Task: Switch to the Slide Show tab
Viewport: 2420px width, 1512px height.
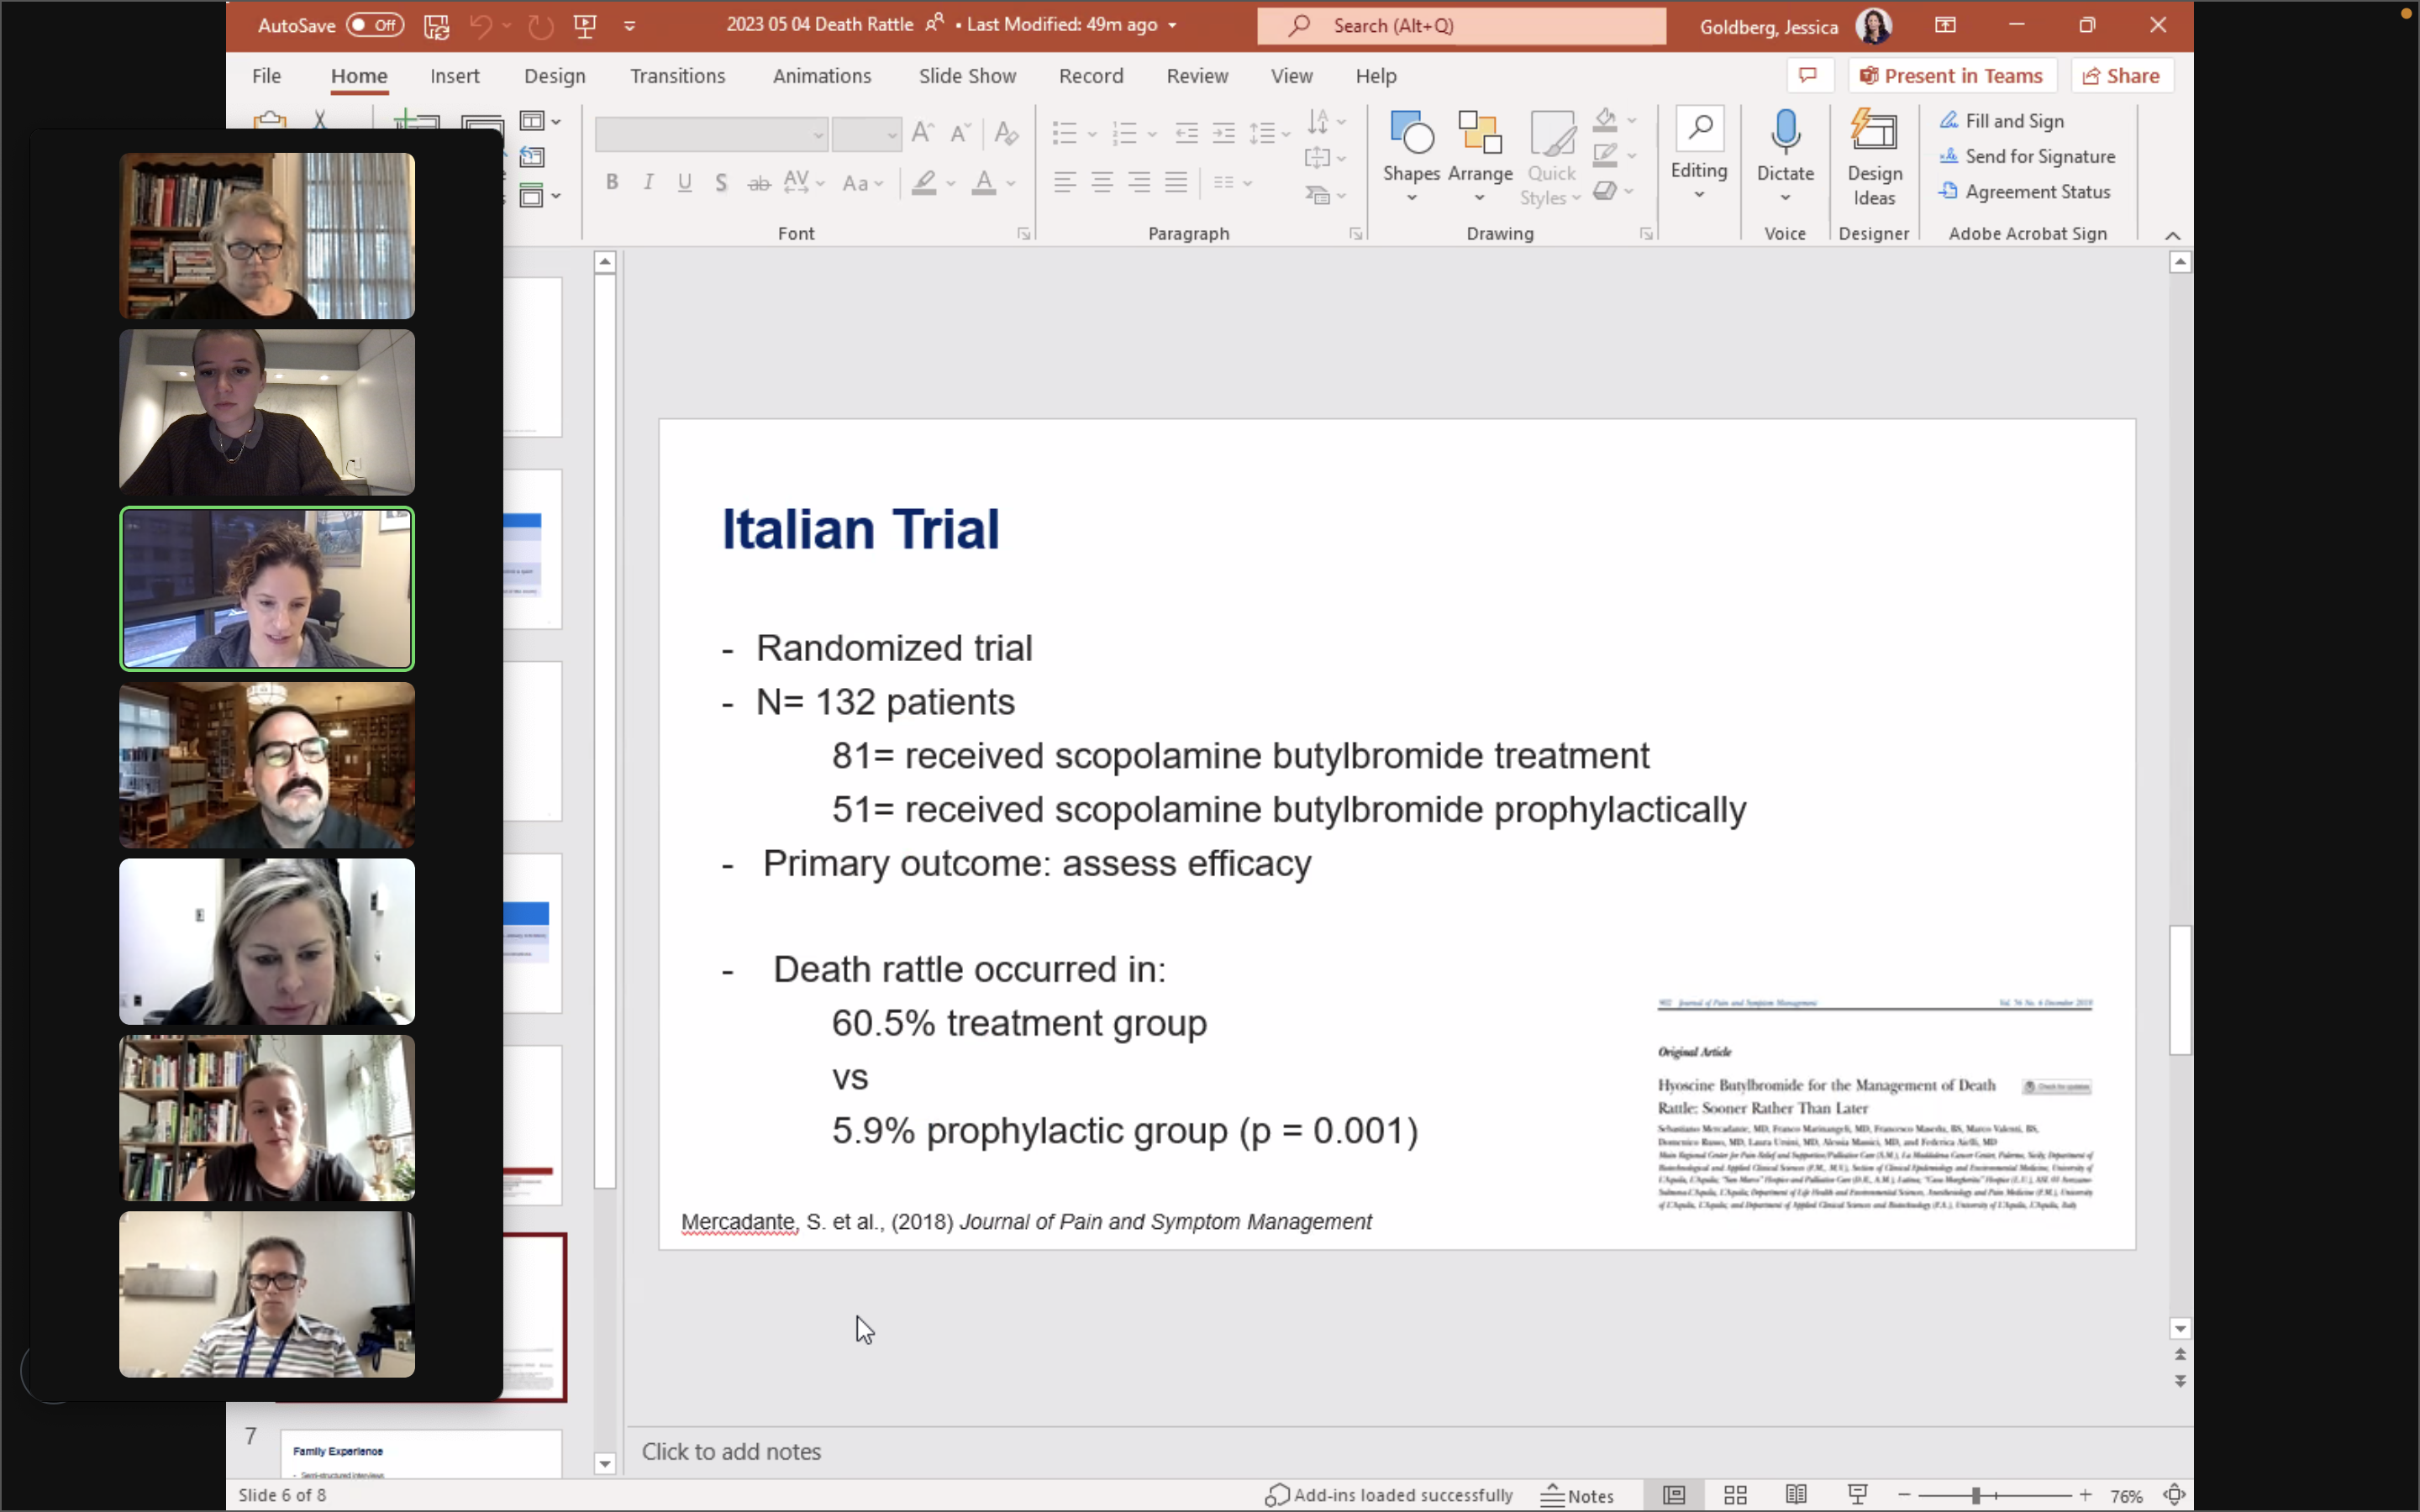Action: click(x=966, y=76)
